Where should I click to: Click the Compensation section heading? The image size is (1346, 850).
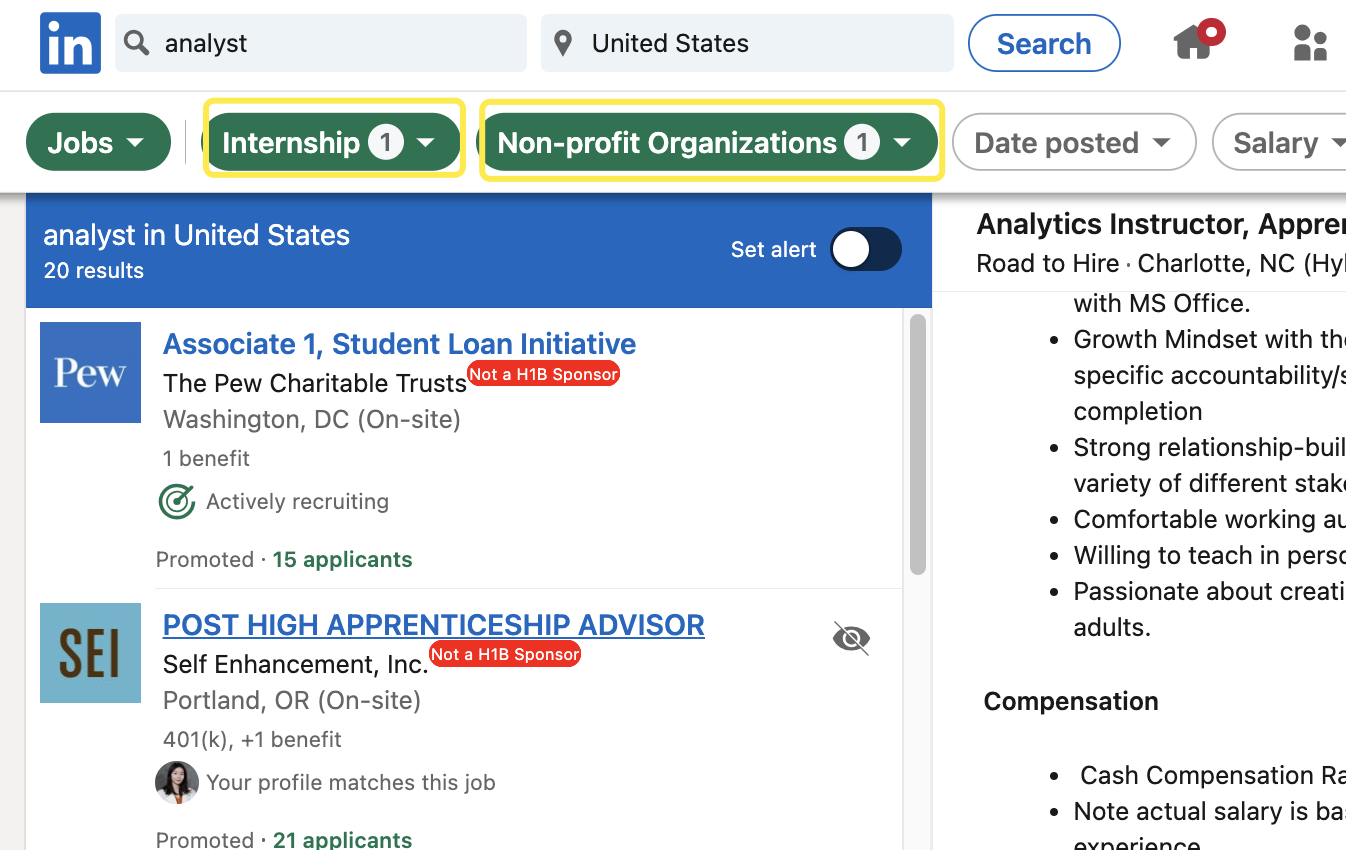pos(1071,701)
